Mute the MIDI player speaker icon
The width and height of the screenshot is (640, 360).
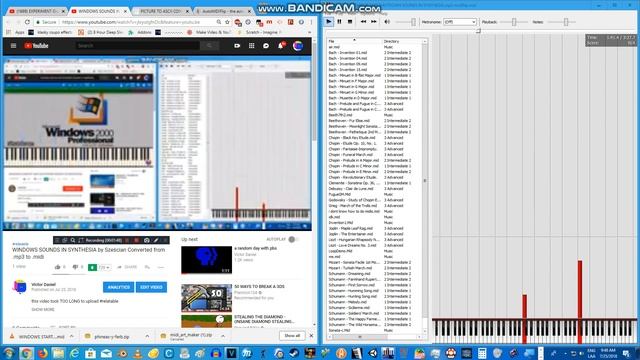point(387,22)
